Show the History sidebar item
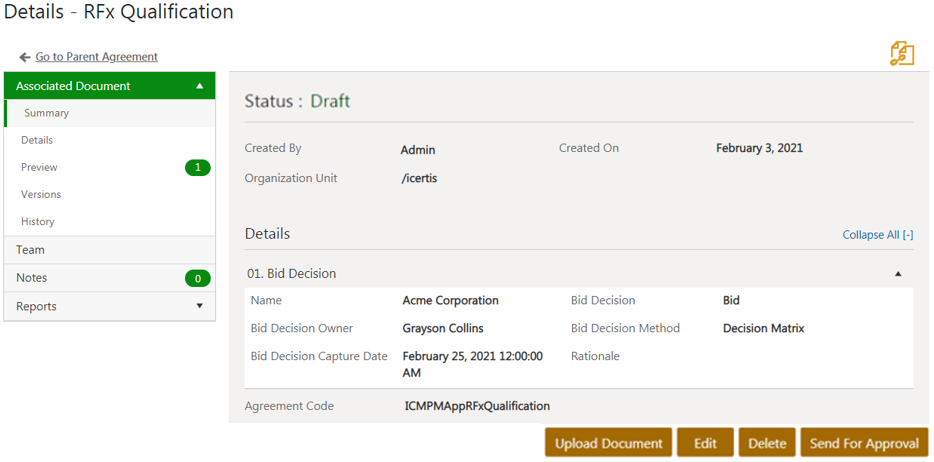This screenshot has width=934, height=462. pyautogui.click(x=38, y=221)
